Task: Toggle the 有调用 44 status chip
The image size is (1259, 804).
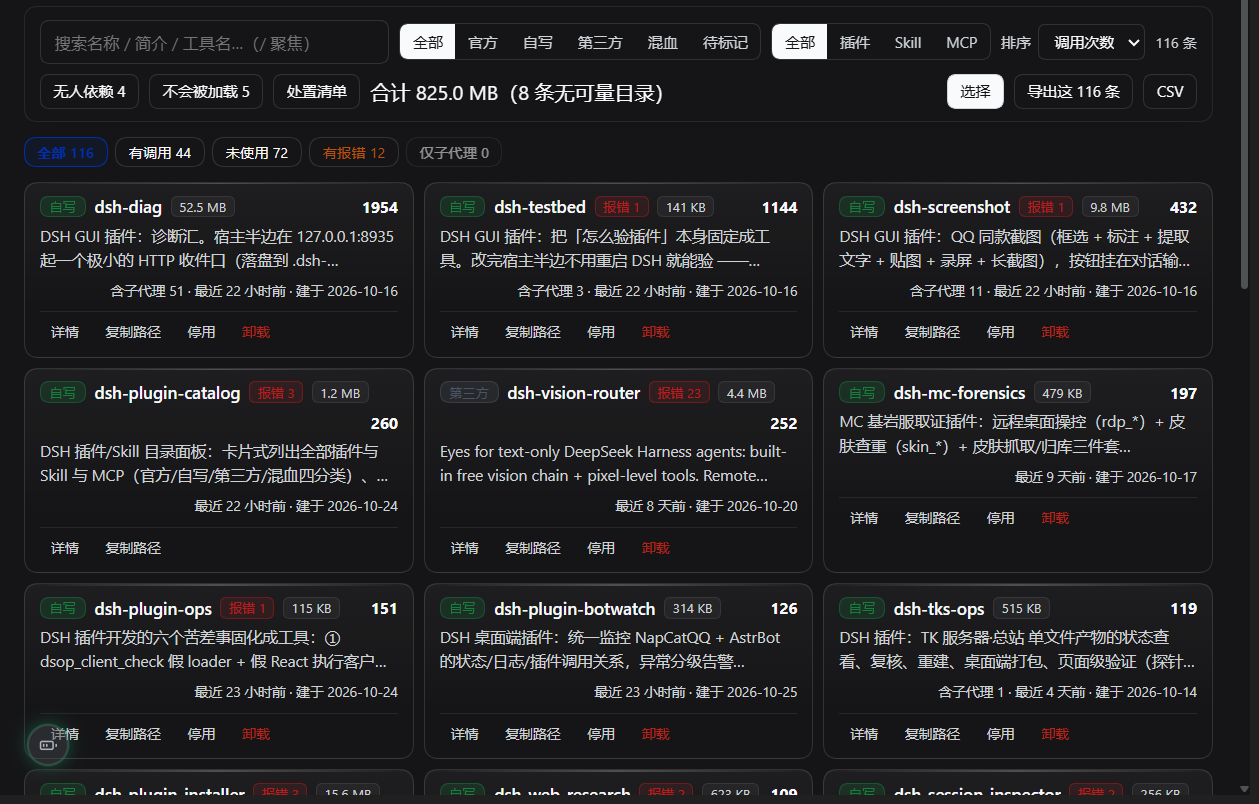Action: point(160,153)
